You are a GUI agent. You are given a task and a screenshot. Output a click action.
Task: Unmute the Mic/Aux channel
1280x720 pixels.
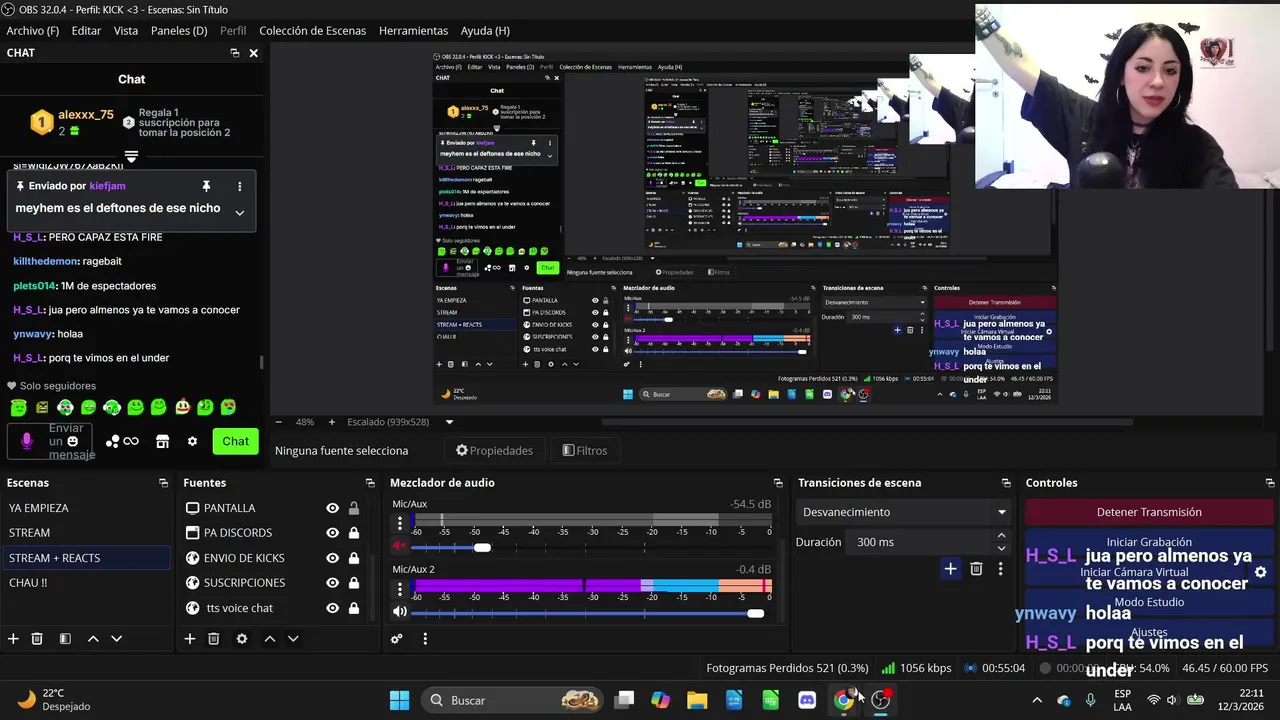(400, 546)
